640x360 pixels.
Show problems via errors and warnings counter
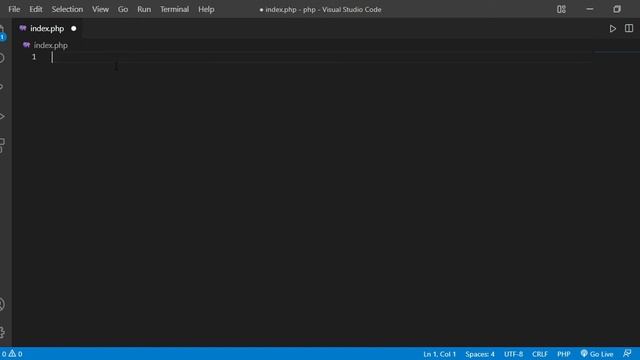(x=11, y=354)
